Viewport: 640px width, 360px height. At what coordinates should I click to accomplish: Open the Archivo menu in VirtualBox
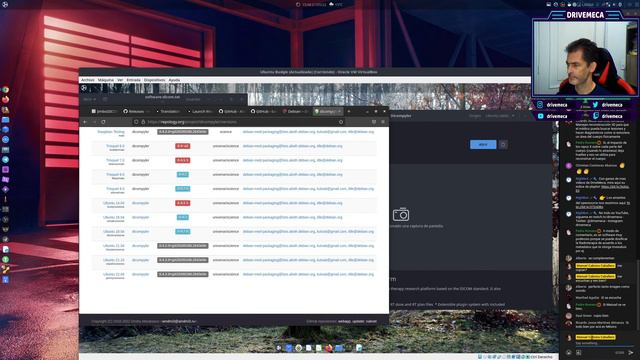pos(87,80)
